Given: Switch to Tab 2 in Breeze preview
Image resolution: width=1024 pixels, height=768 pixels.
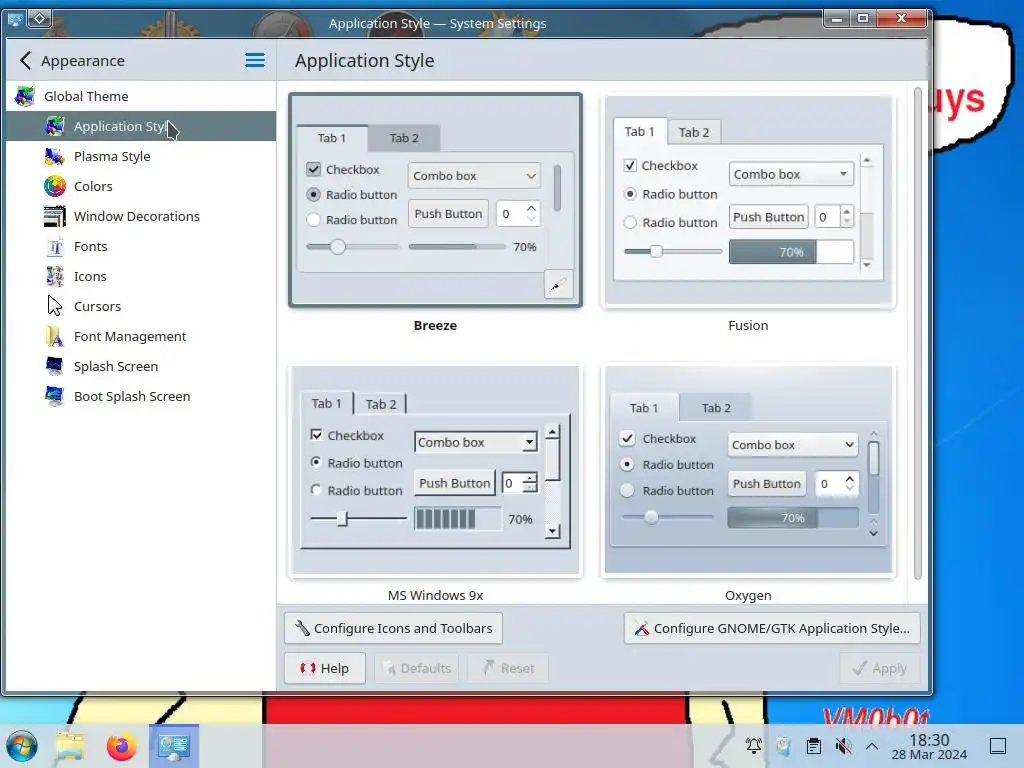Looking at the screenshot, I should [404, 138].
